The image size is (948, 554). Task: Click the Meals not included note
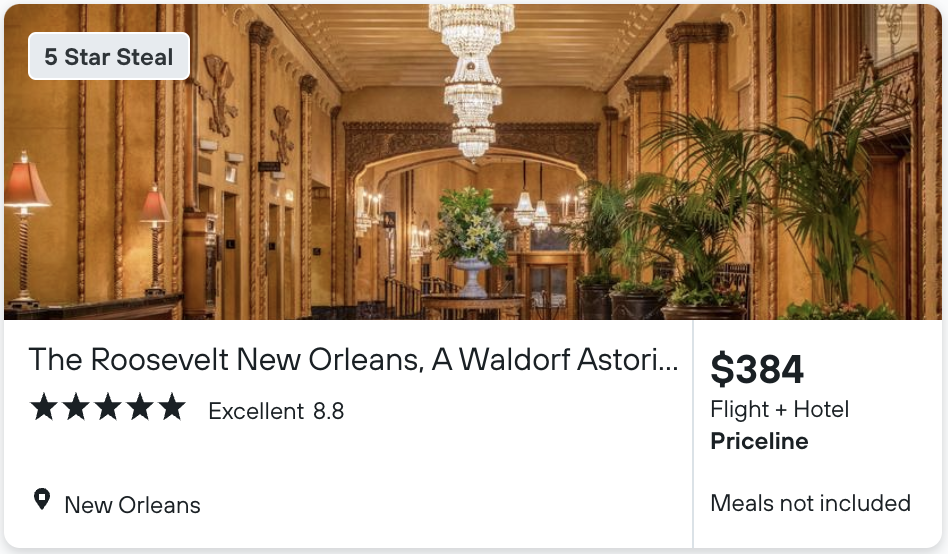(810, 503)
